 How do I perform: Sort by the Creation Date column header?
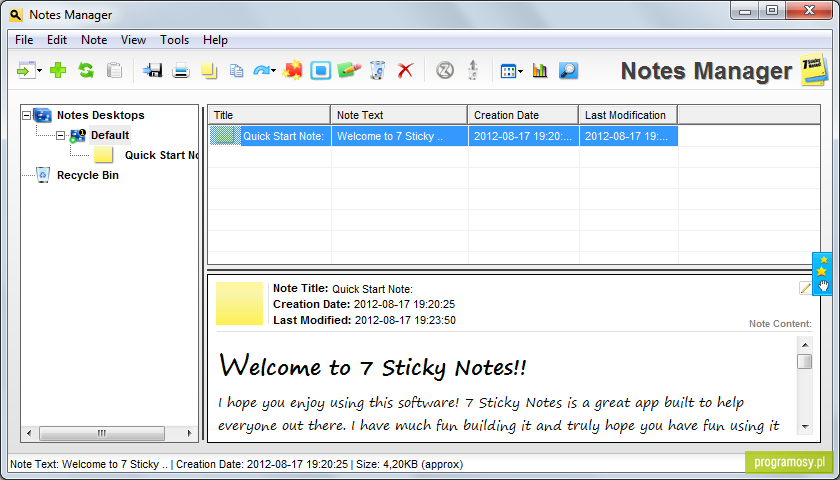(x=523, y=115)
